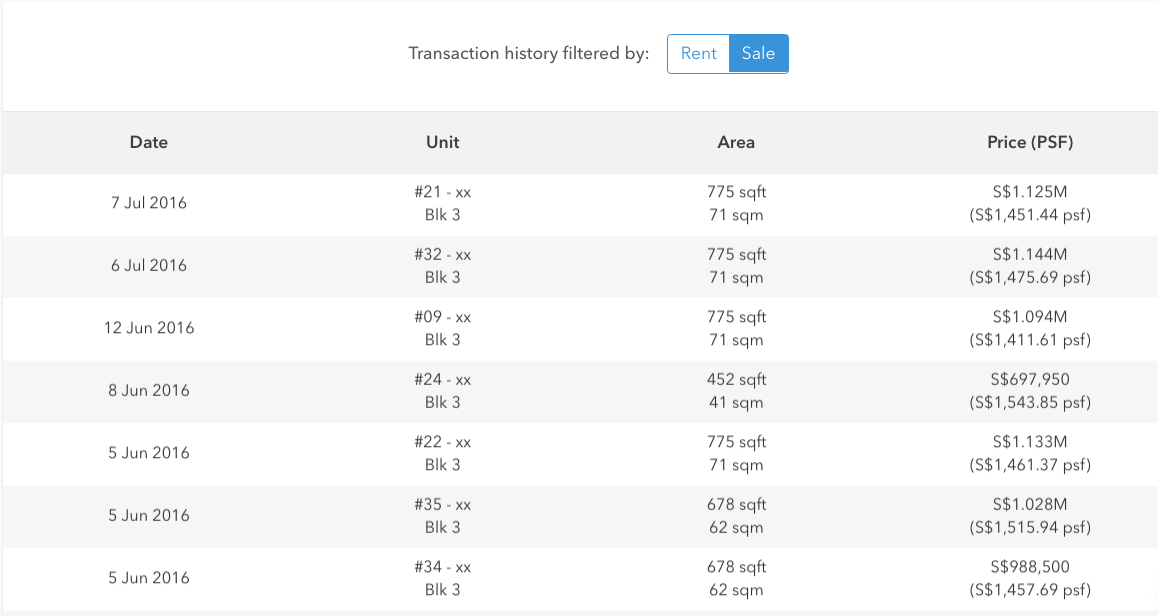This screenshot has height=616, width=1158.
Task: Click the Unit column header
Action: [x=442, y=142]
